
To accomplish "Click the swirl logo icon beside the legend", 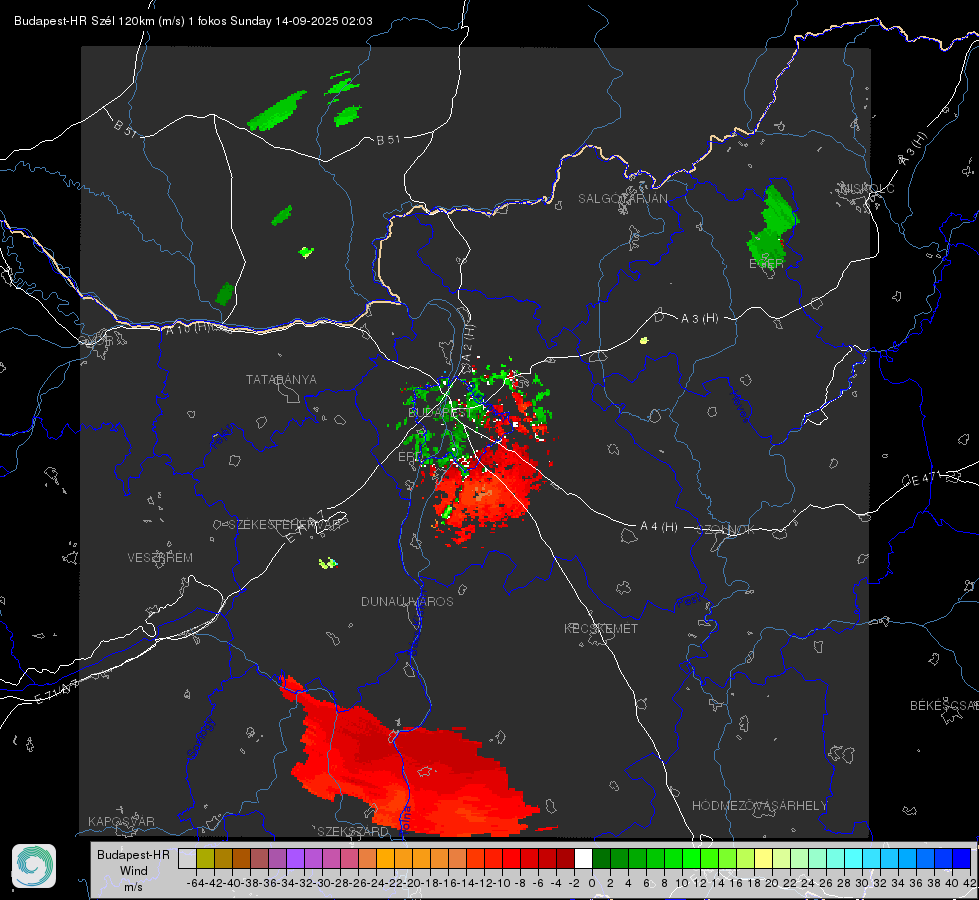I will click(34, 866).
